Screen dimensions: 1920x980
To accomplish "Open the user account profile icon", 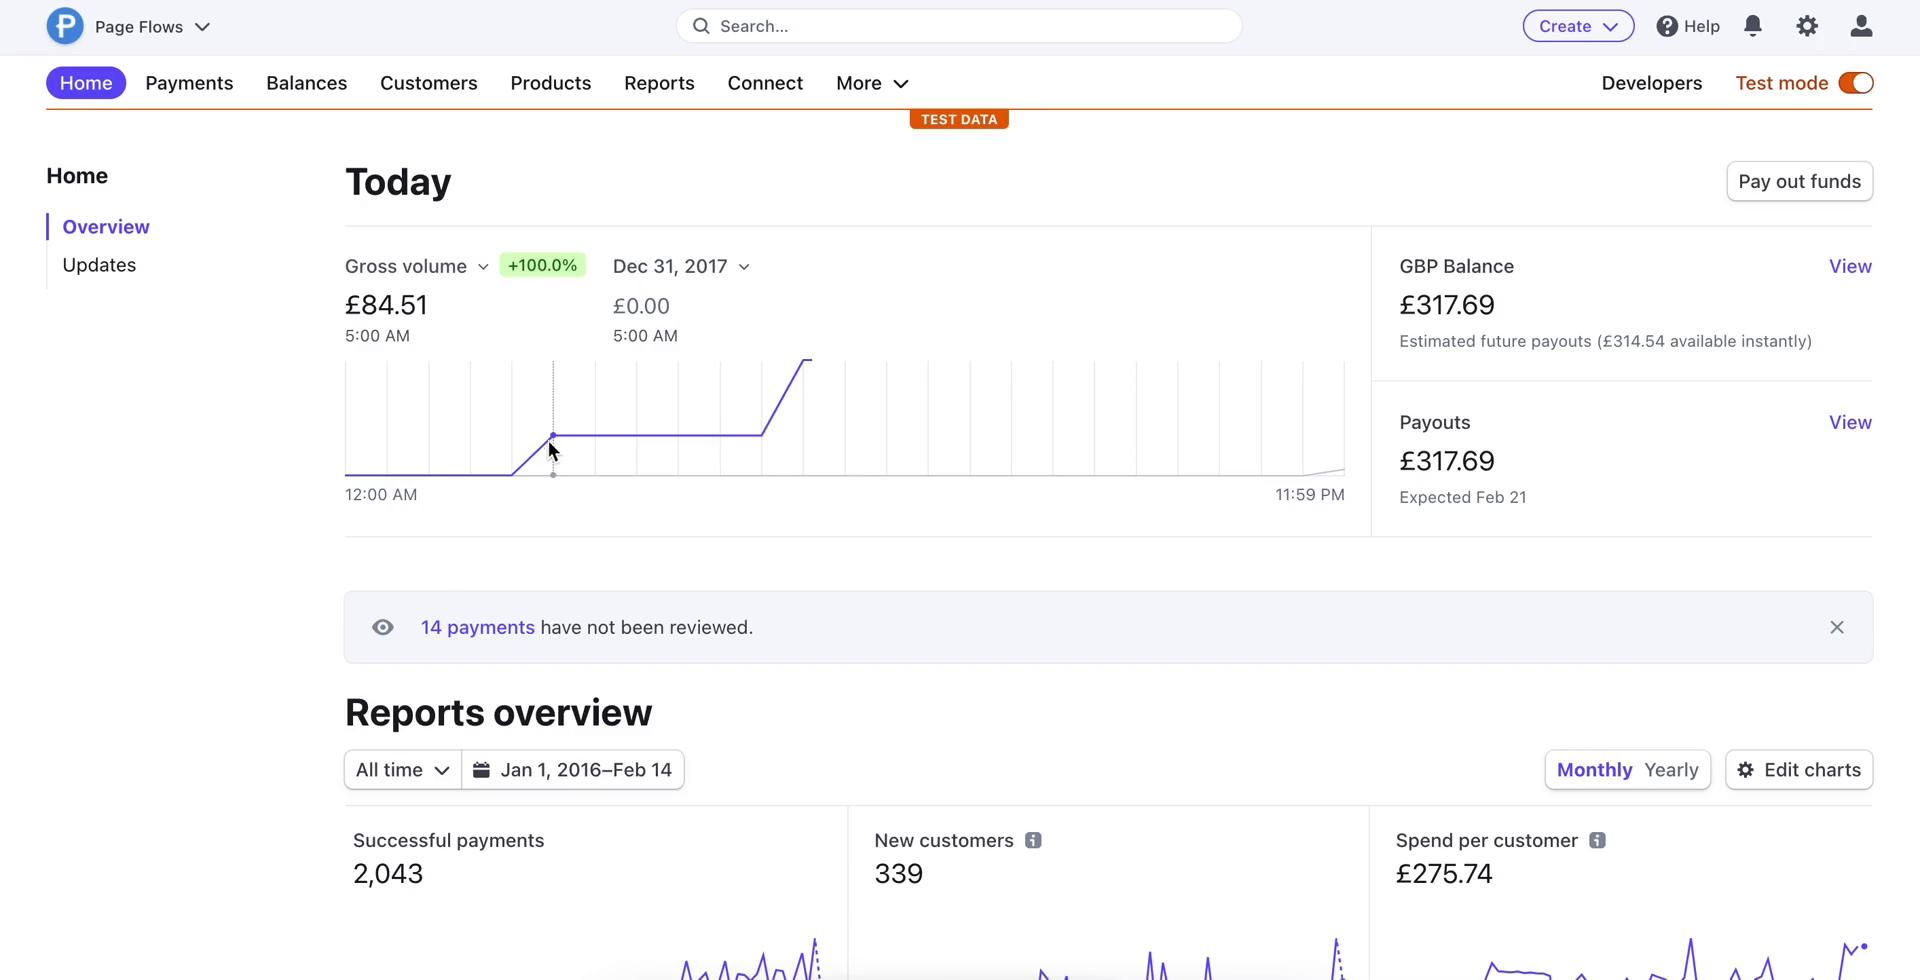I will [1860, 26].
